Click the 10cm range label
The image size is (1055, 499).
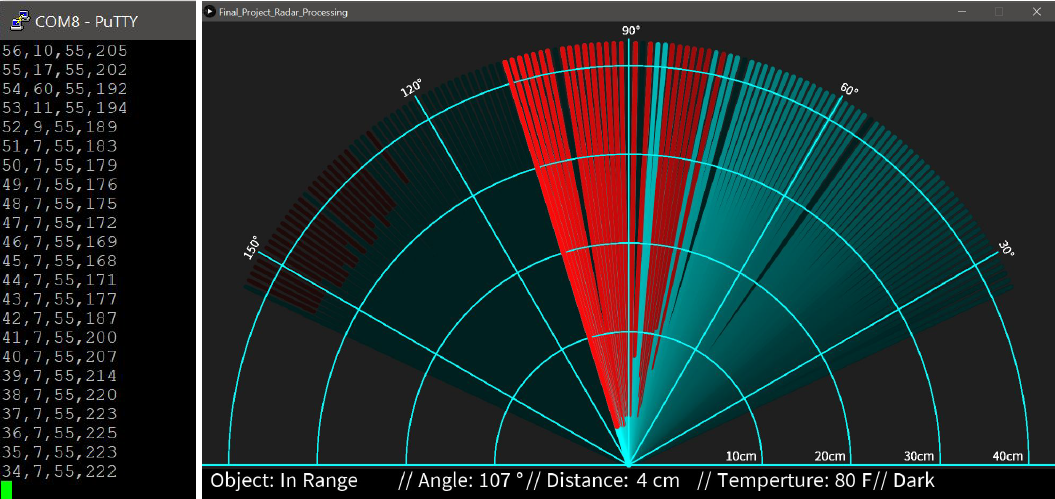741,456
